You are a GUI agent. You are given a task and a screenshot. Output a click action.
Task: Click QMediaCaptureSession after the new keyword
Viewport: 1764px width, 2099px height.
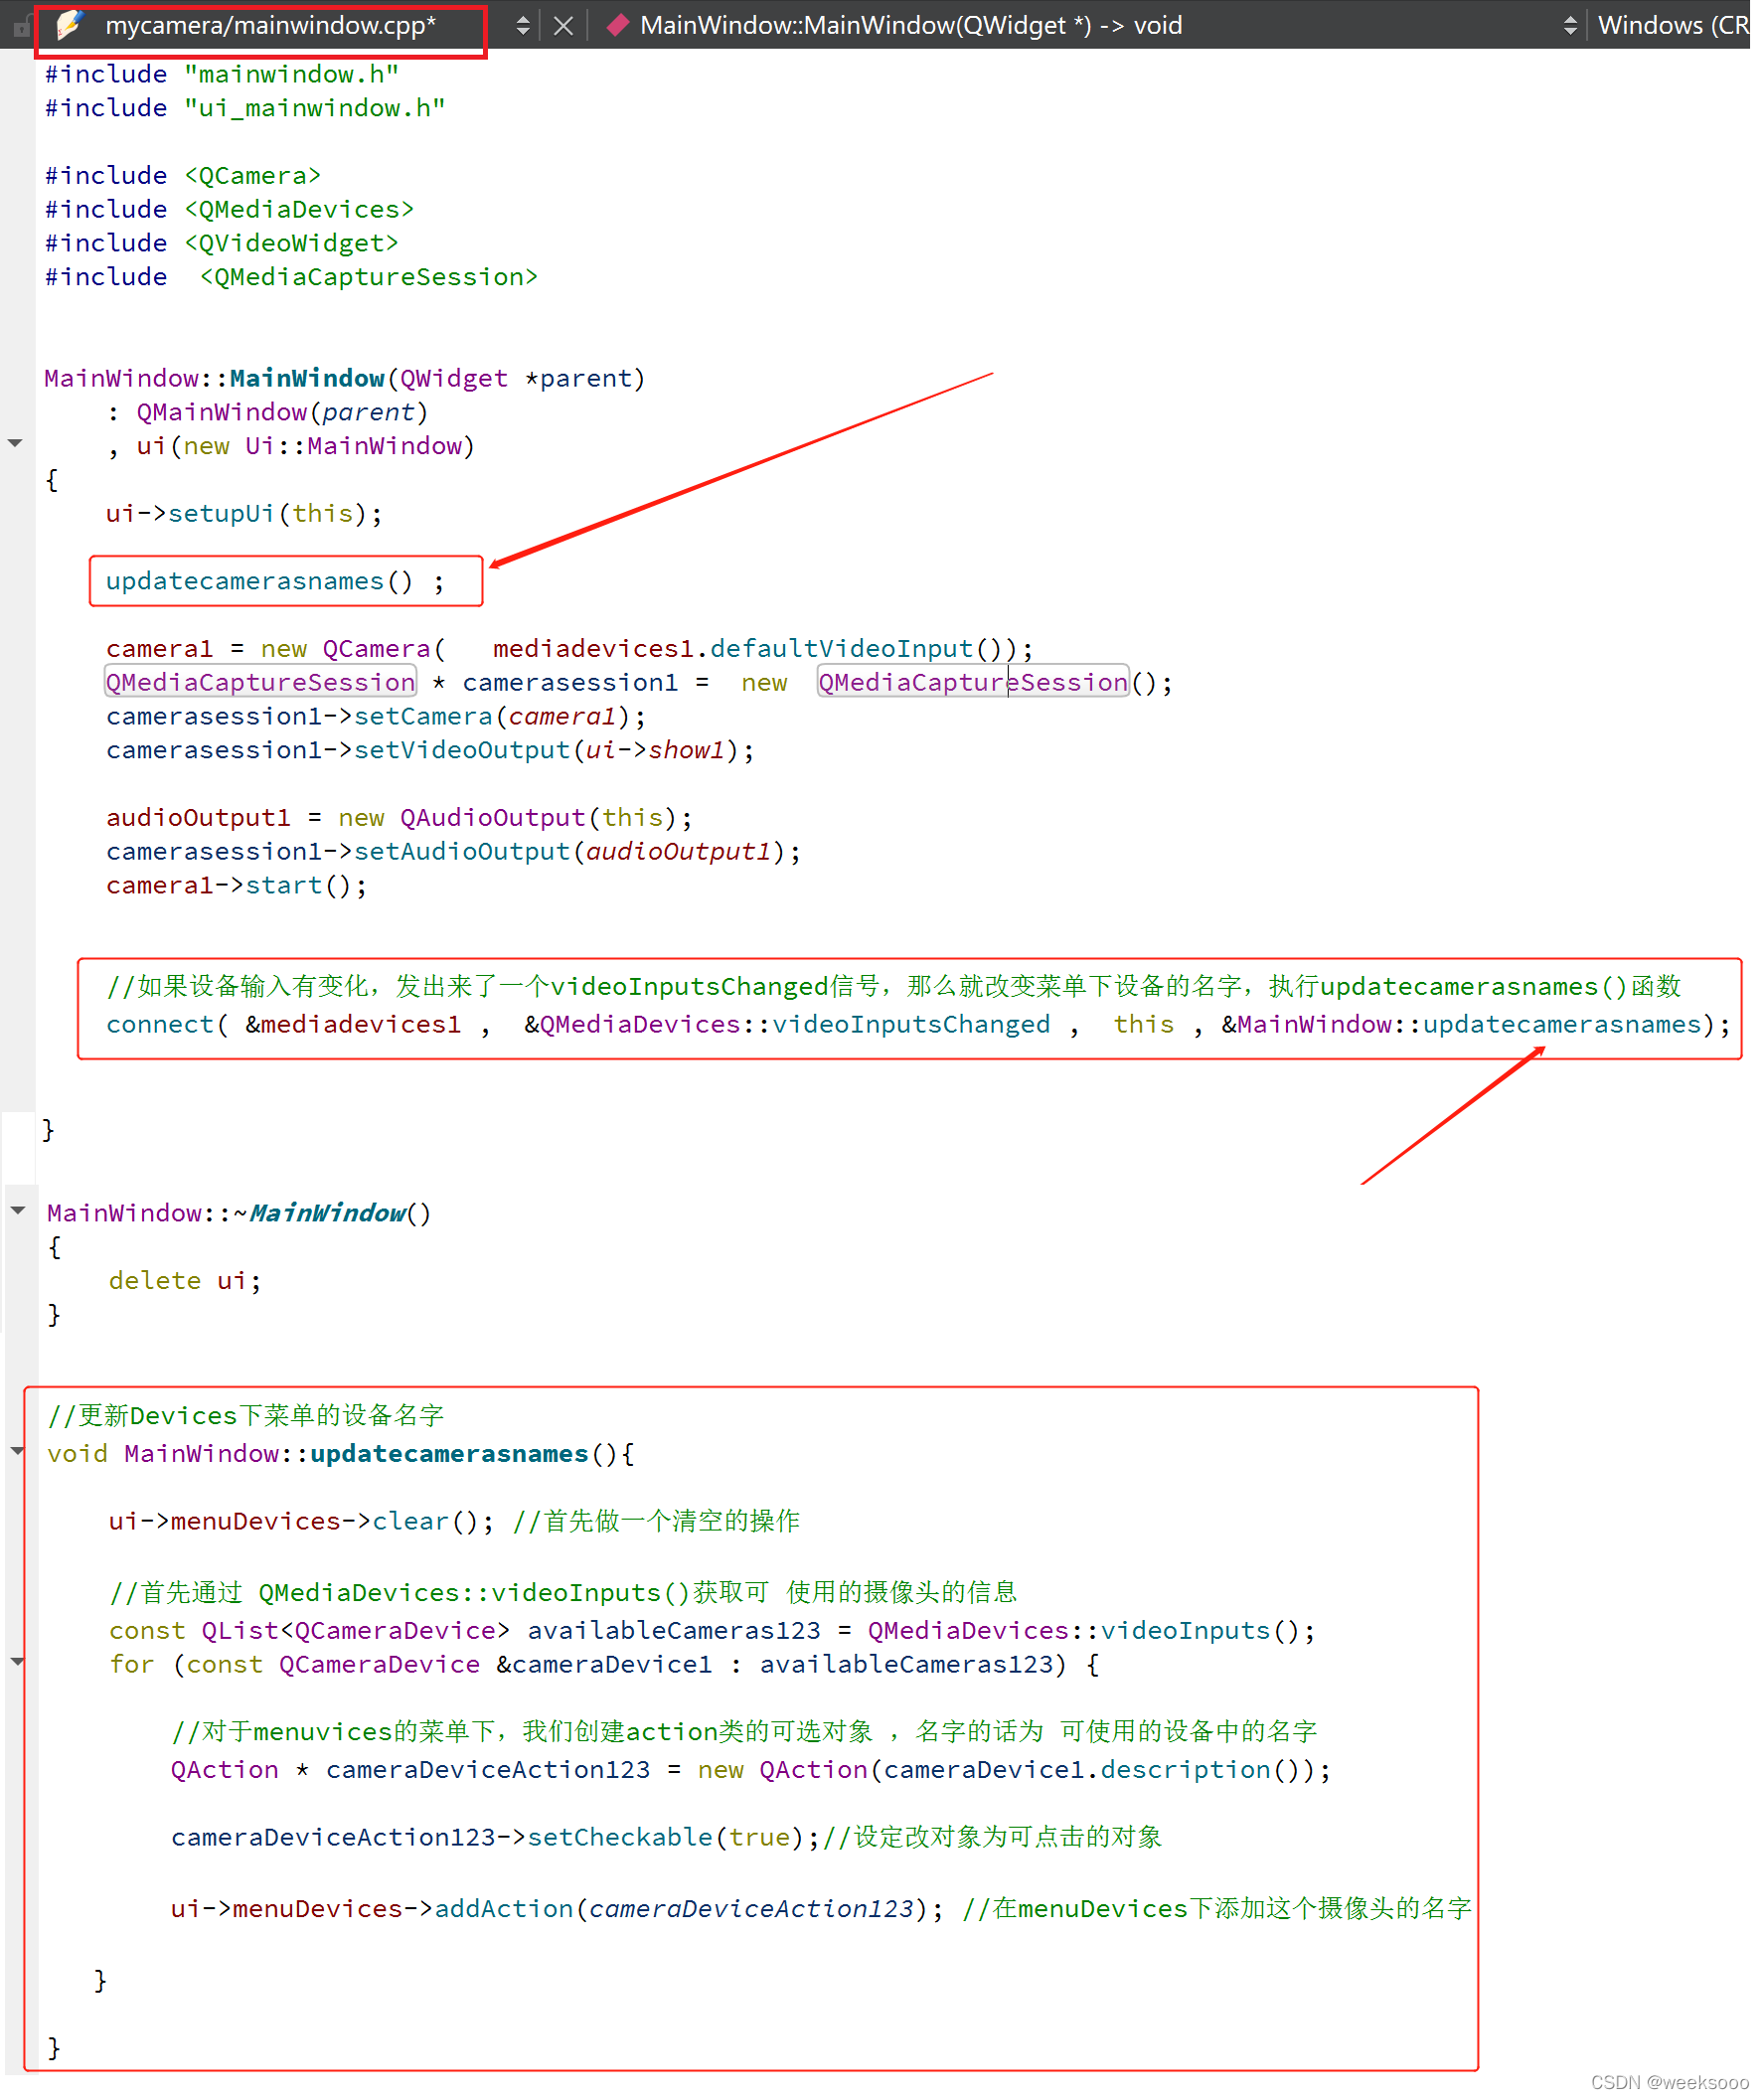[973, 682]
